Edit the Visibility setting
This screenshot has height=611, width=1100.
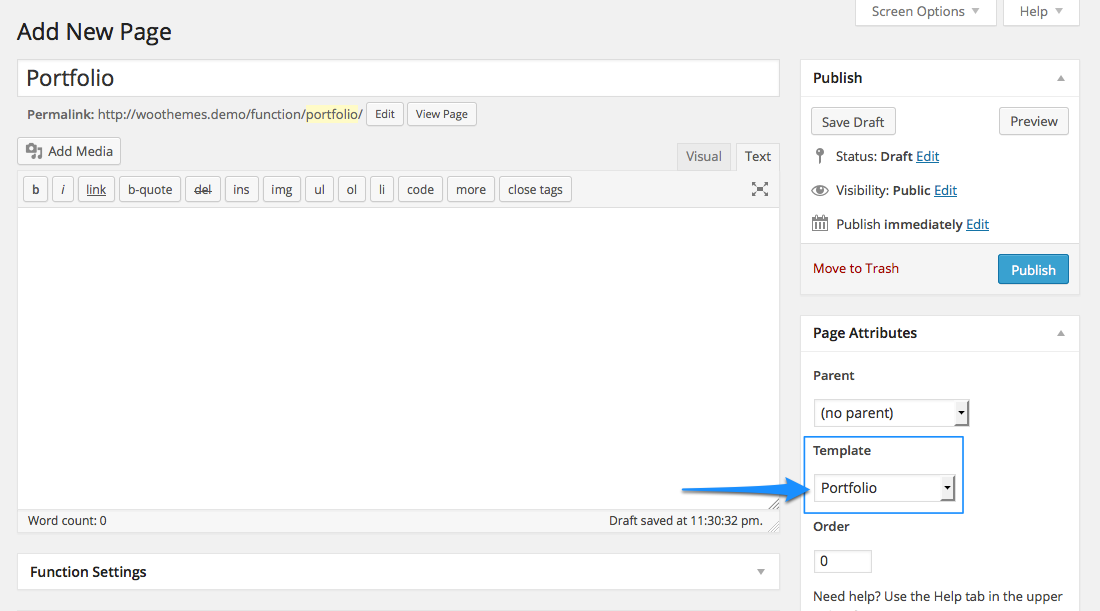click(945, 190)
